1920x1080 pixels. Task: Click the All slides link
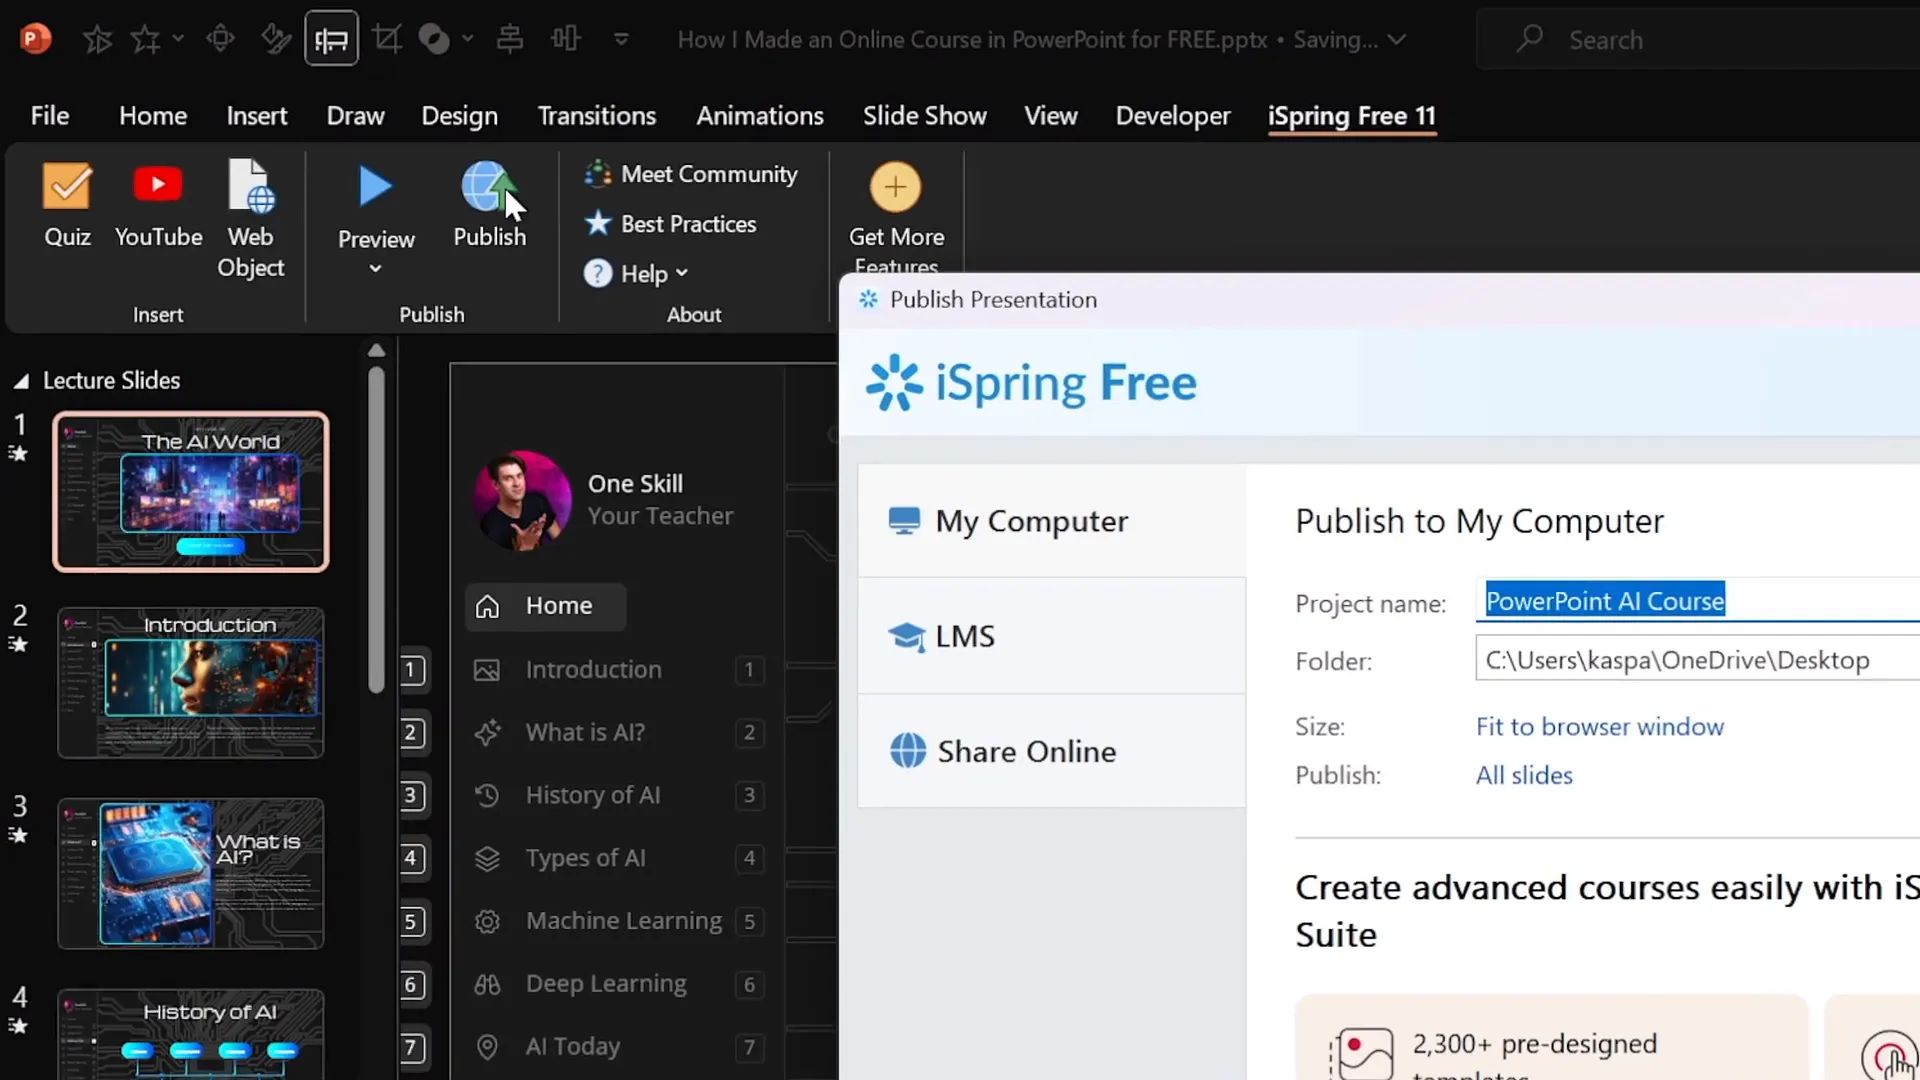coord(1524,774)
